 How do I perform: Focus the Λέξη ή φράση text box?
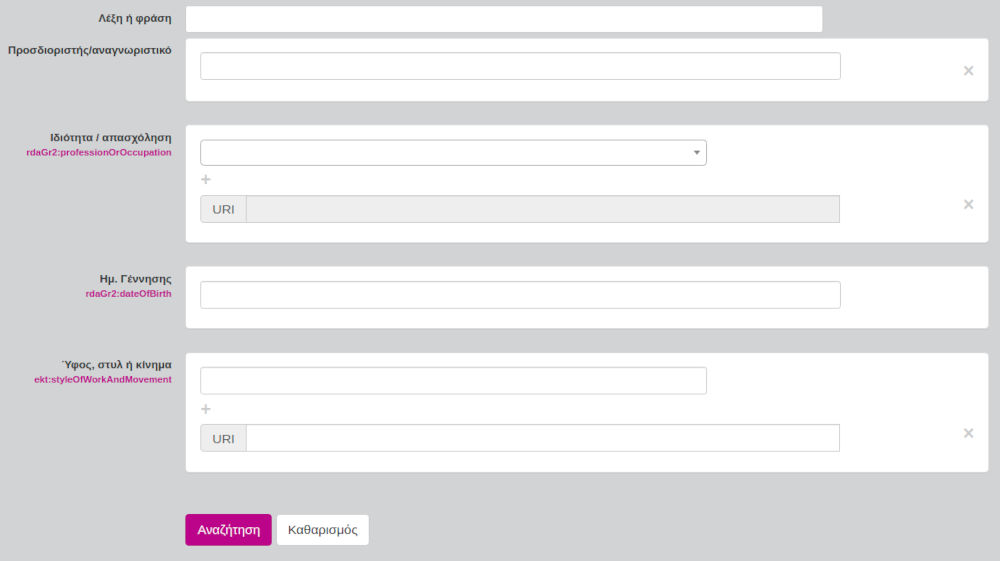[503, 19]
